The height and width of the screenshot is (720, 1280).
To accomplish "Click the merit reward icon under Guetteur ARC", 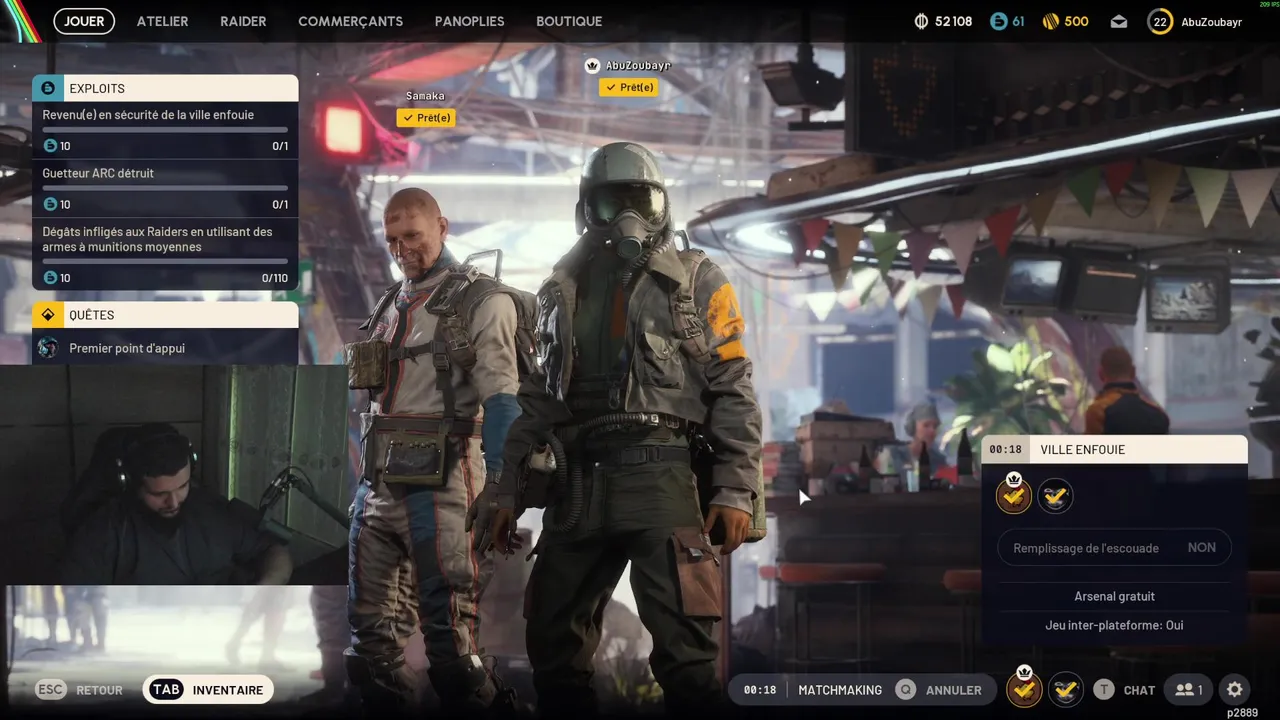I will (50, 204).
